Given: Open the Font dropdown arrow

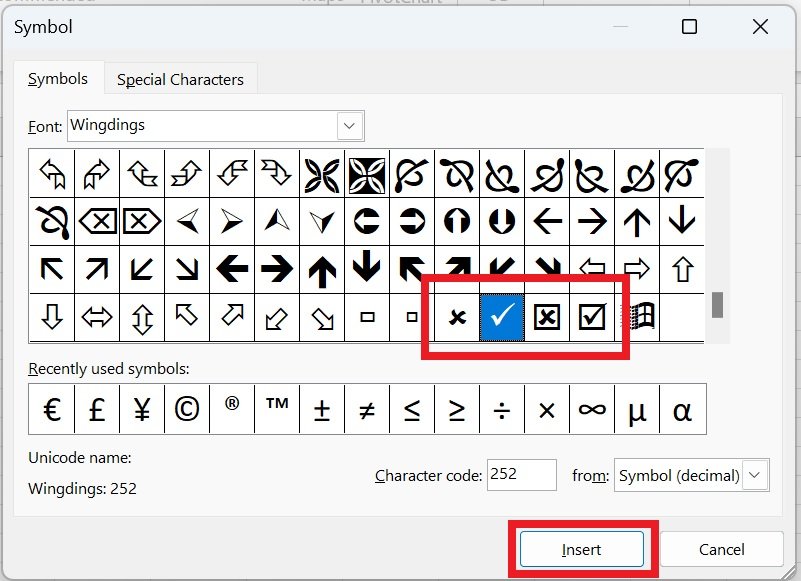Looking at the screenshot, I should pyautogui.click(x=349, y=126).
